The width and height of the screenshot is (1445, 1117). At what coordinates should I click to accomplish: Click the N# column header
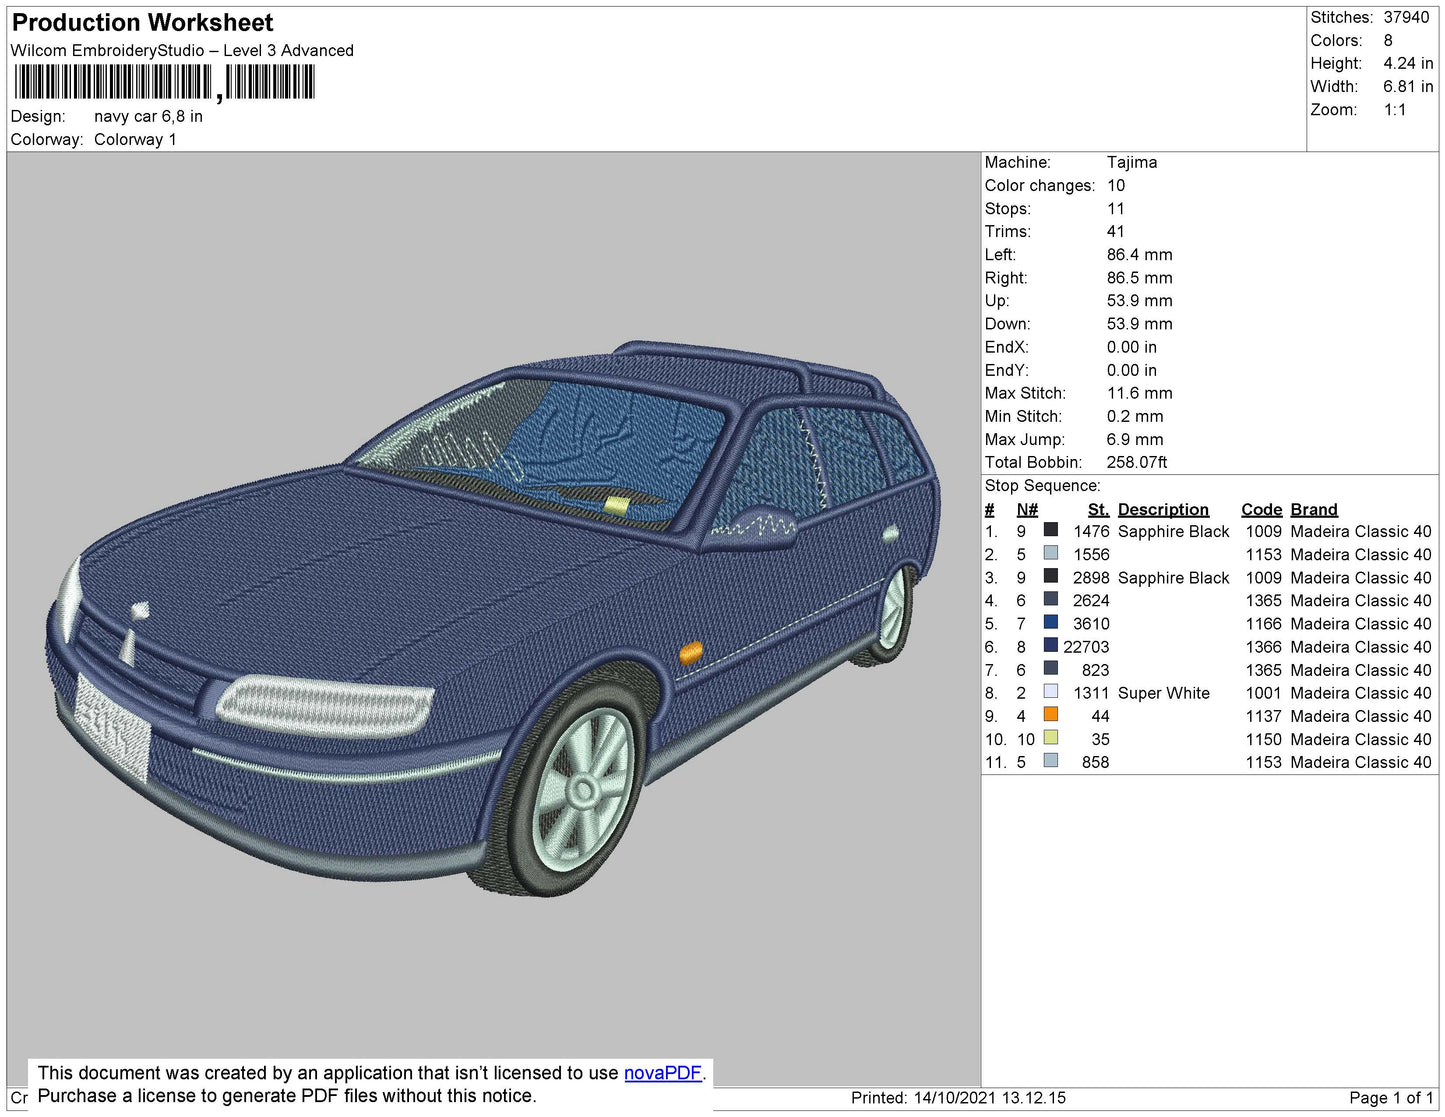point(1027,509)
